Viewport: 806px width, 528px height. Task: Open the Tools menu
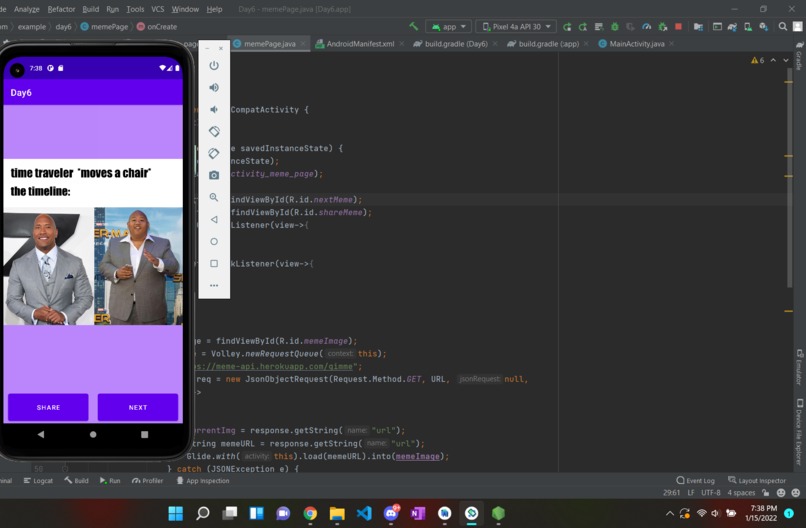point(135,9)
